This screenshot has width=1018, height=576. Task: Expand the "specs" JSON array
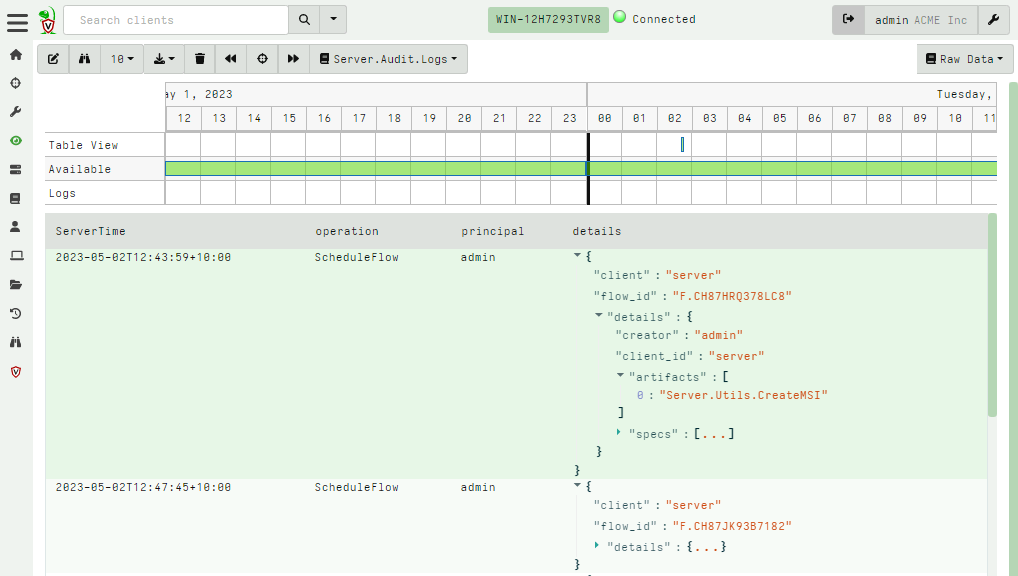click(619, 432)
